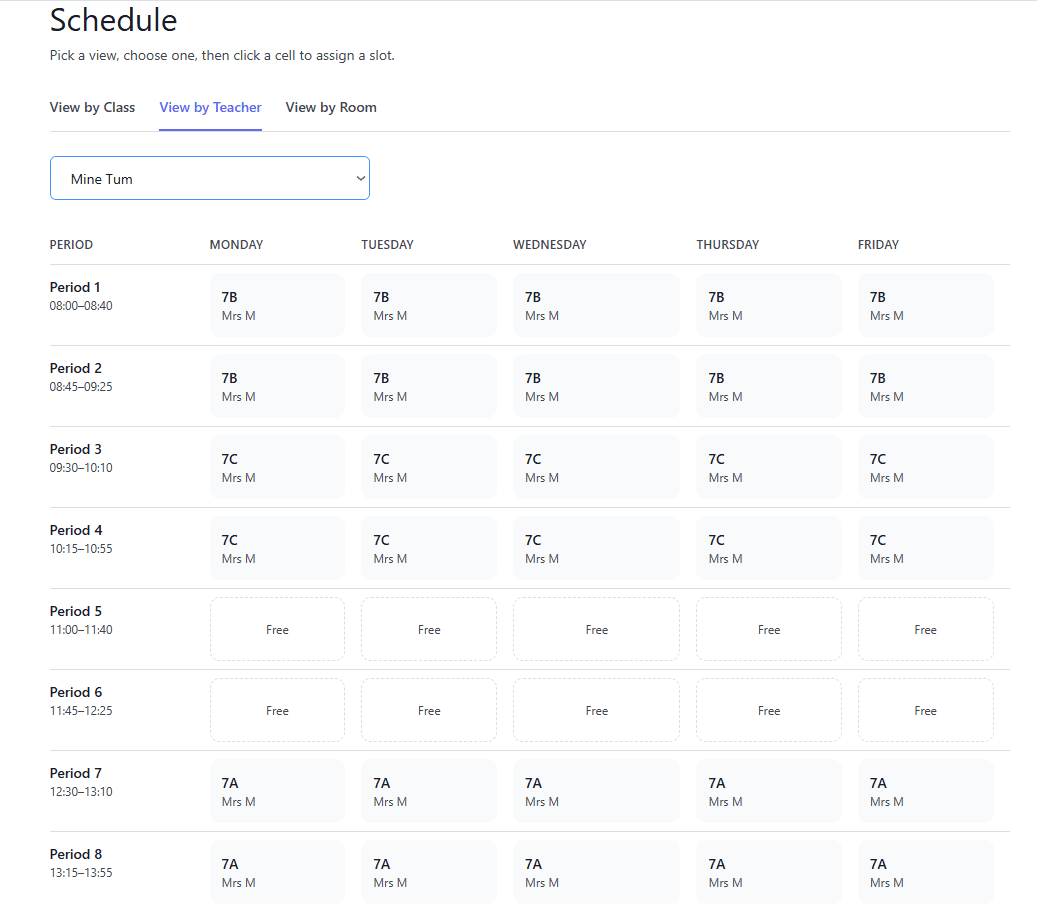Assign the Free slot Monday Period 6
This screenshot has height=911, width=1037.
pyautogui.click(x=277, y=710)
